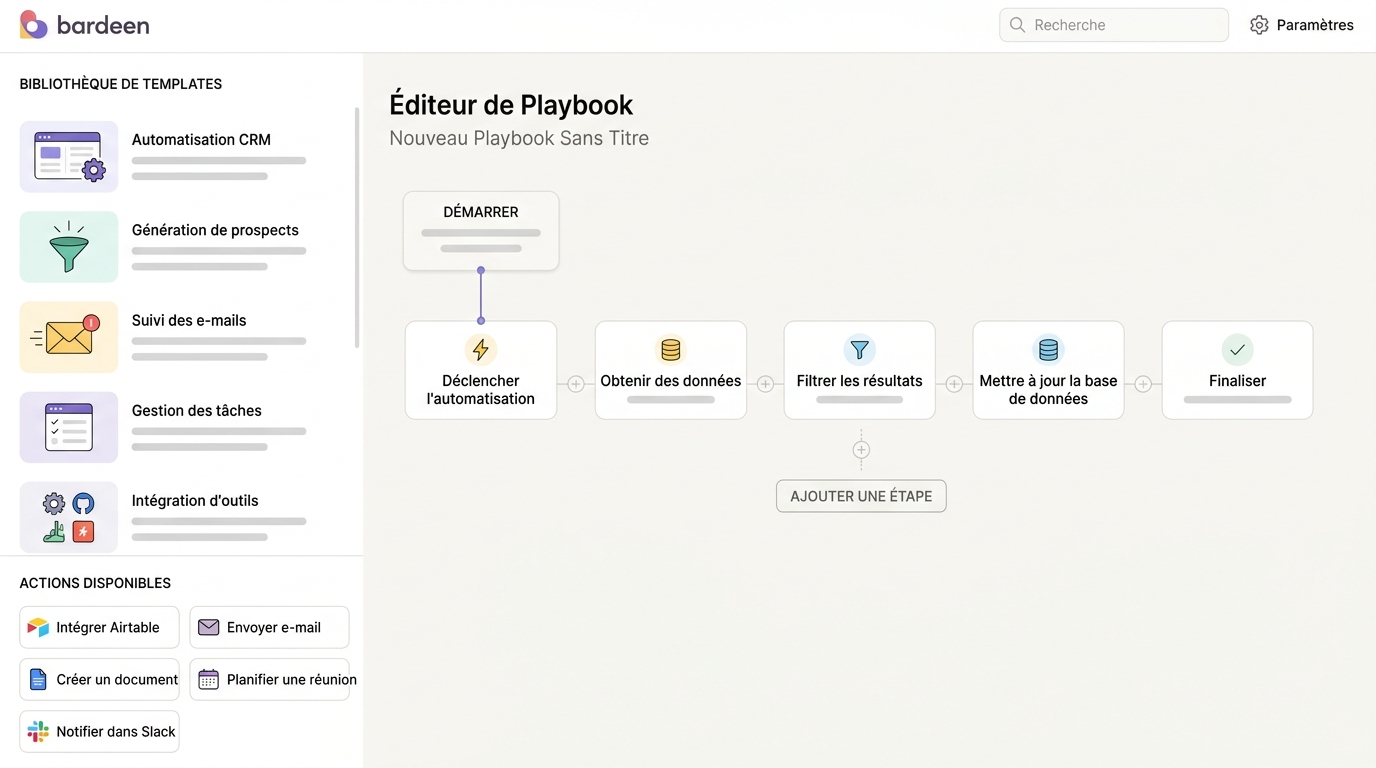Click the Paramètres gear icon
The height and width of the screenshot is (768, 1376).
point(1259,25)
